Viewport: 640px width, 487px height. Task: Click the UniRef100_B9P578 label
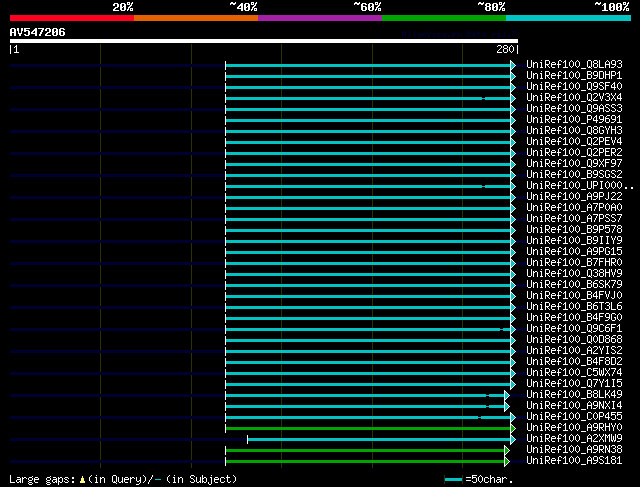(x=574, y=230)
